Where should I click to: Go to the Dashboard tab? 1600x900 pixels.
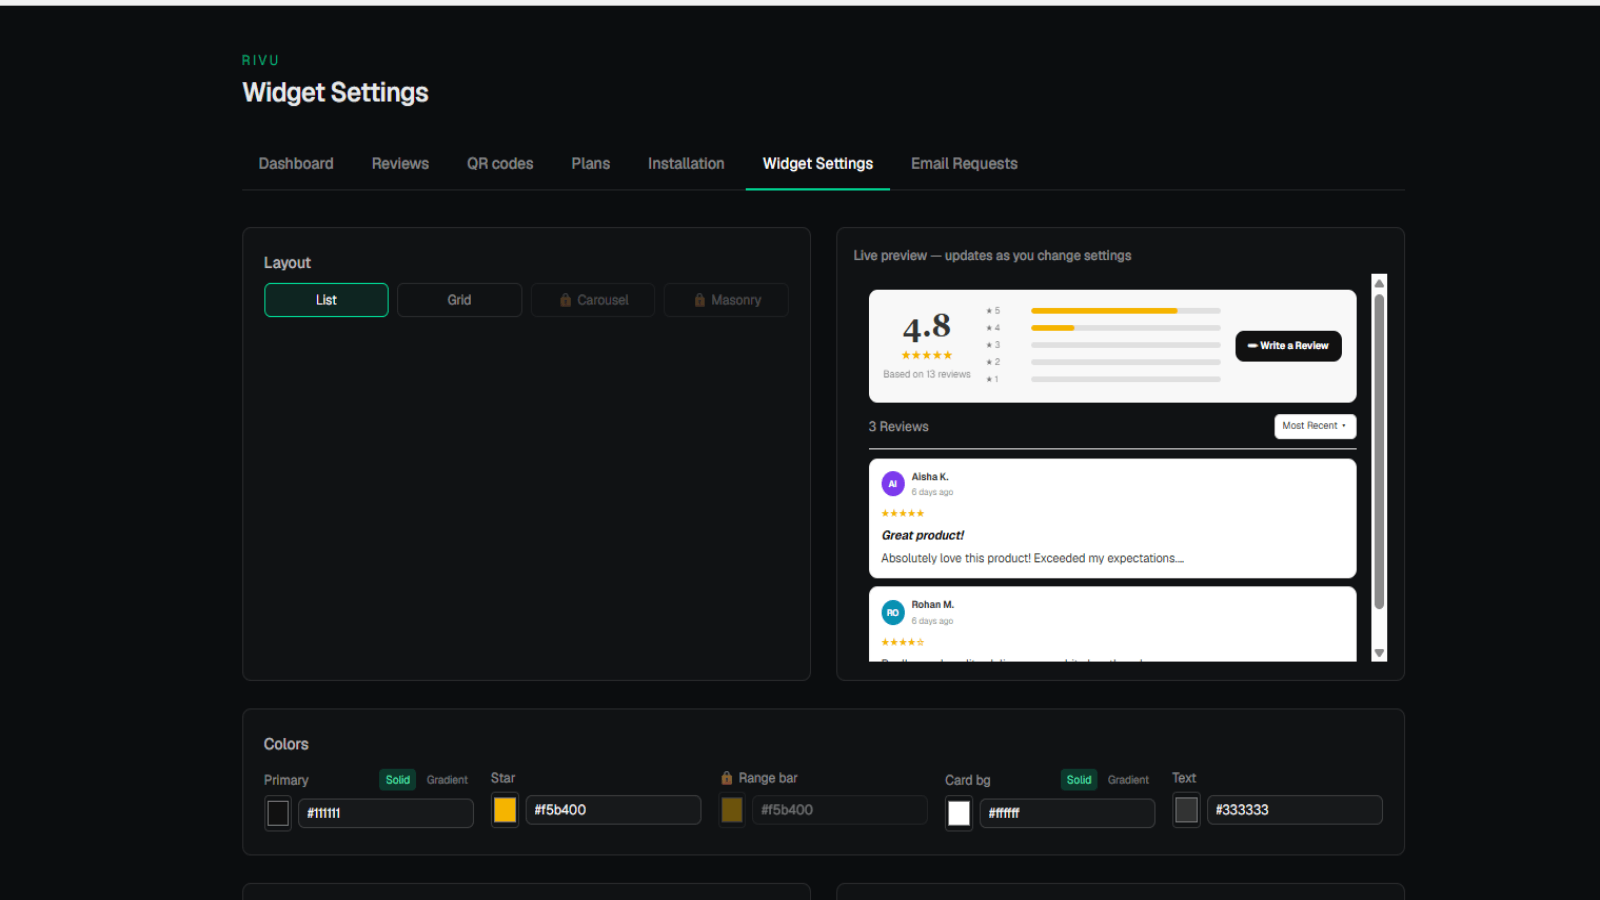296,164
